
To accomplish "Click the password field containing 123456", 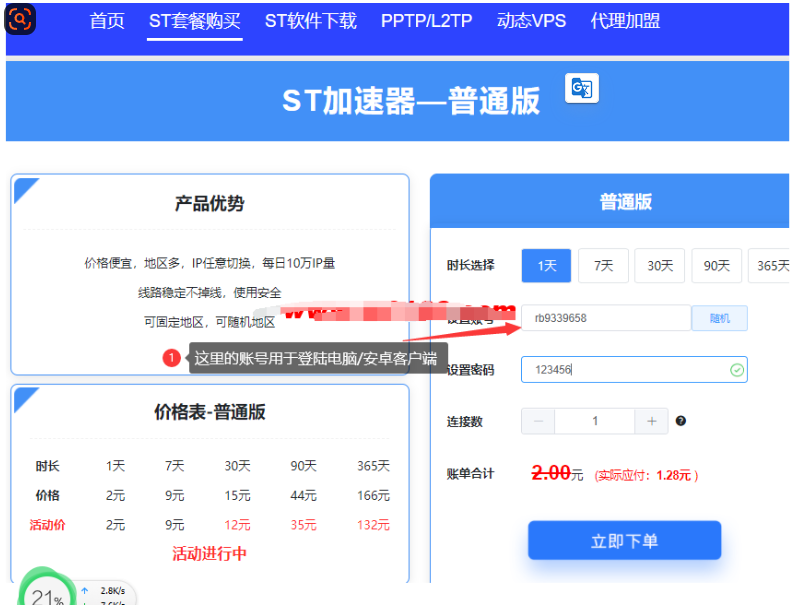I will coord(634,369).
